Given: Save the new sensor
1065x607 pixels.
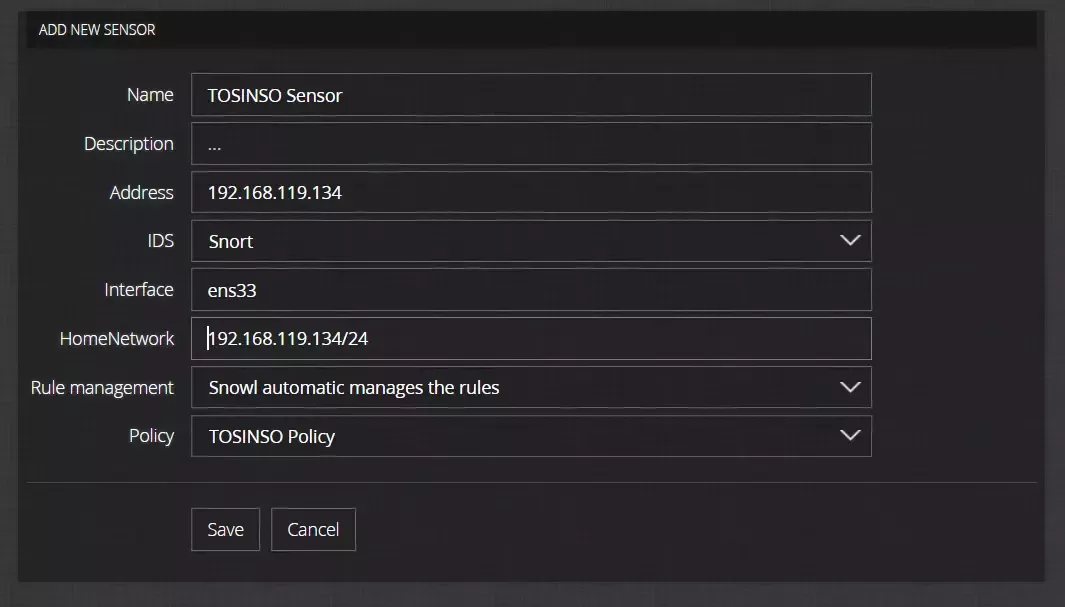Looking at the screenshot, I should tap(225, 530).
